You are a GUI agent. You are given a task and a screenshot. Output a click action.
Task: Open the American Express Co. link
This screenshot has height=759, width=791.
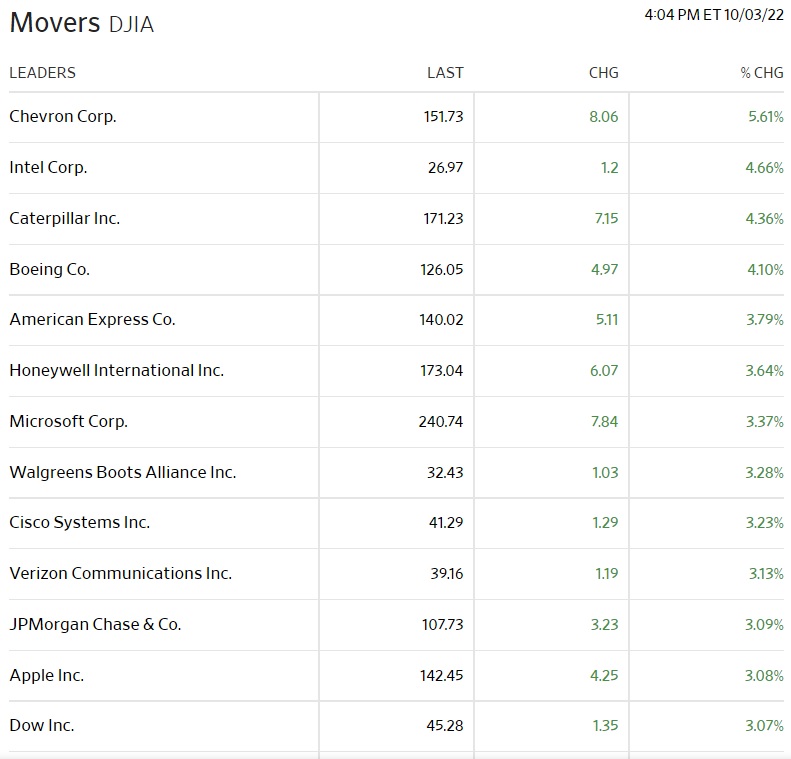click(x=92, y=319)
